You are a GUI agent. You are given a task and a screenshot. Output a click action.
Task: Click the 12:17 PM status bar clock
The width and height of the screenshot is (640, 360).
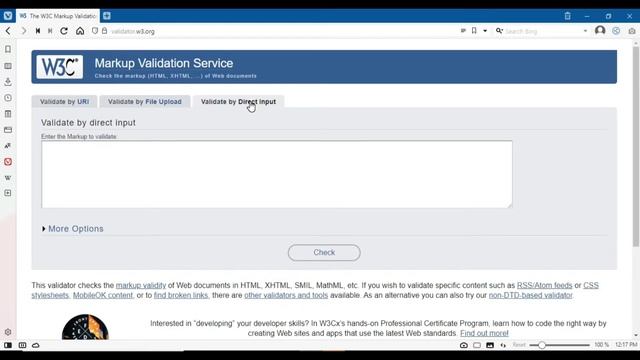coord(626,345)
